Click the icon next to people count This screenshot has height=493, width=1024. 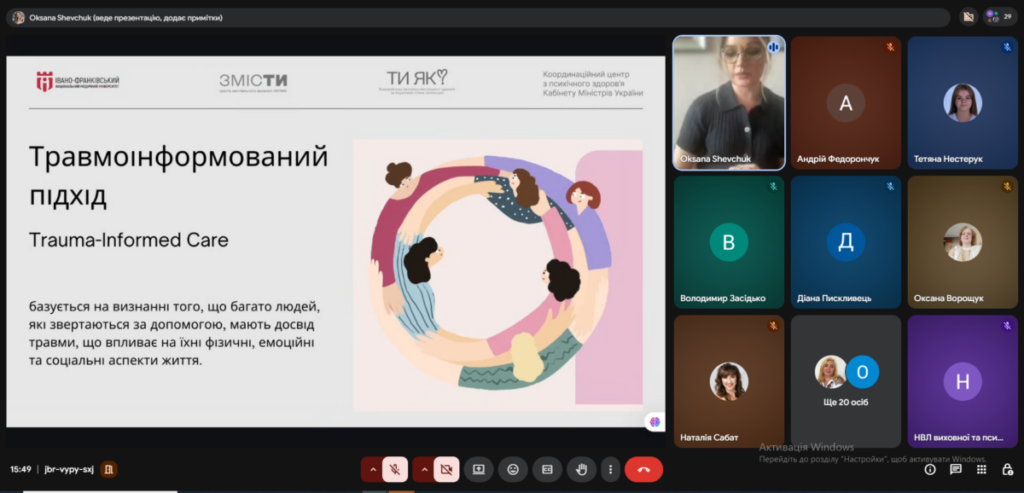(x=968, y=17)
